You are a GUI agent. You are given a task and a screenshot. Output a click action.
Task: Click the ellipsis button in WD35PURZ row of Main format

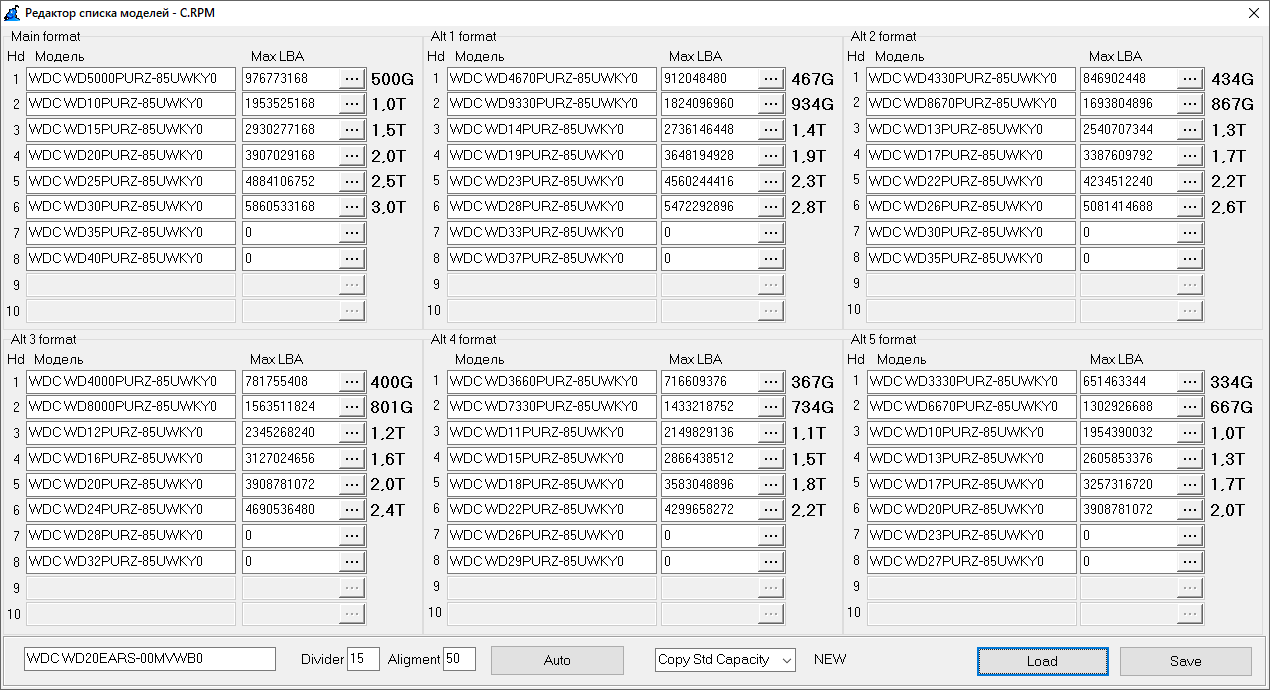coord(352,233)
